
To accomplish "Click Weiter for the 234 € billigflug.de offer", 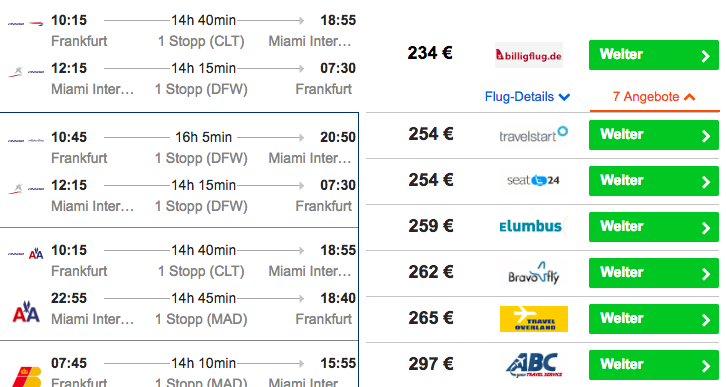I will pyautogui.click(x=654, y=55).
